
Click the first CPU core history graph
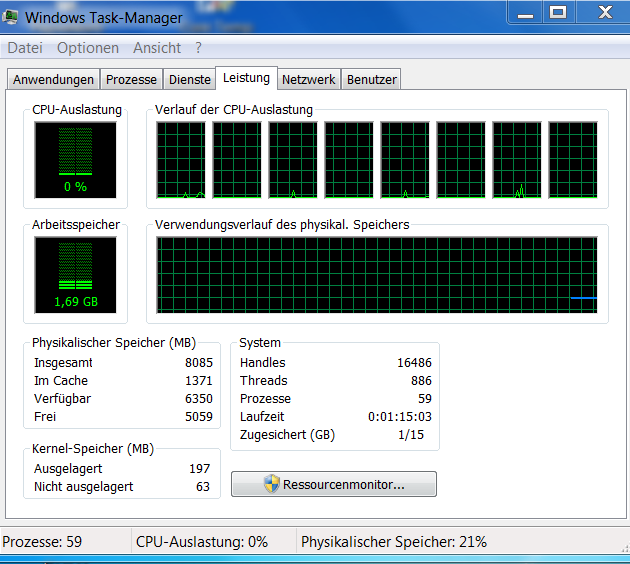click(181, 160)
